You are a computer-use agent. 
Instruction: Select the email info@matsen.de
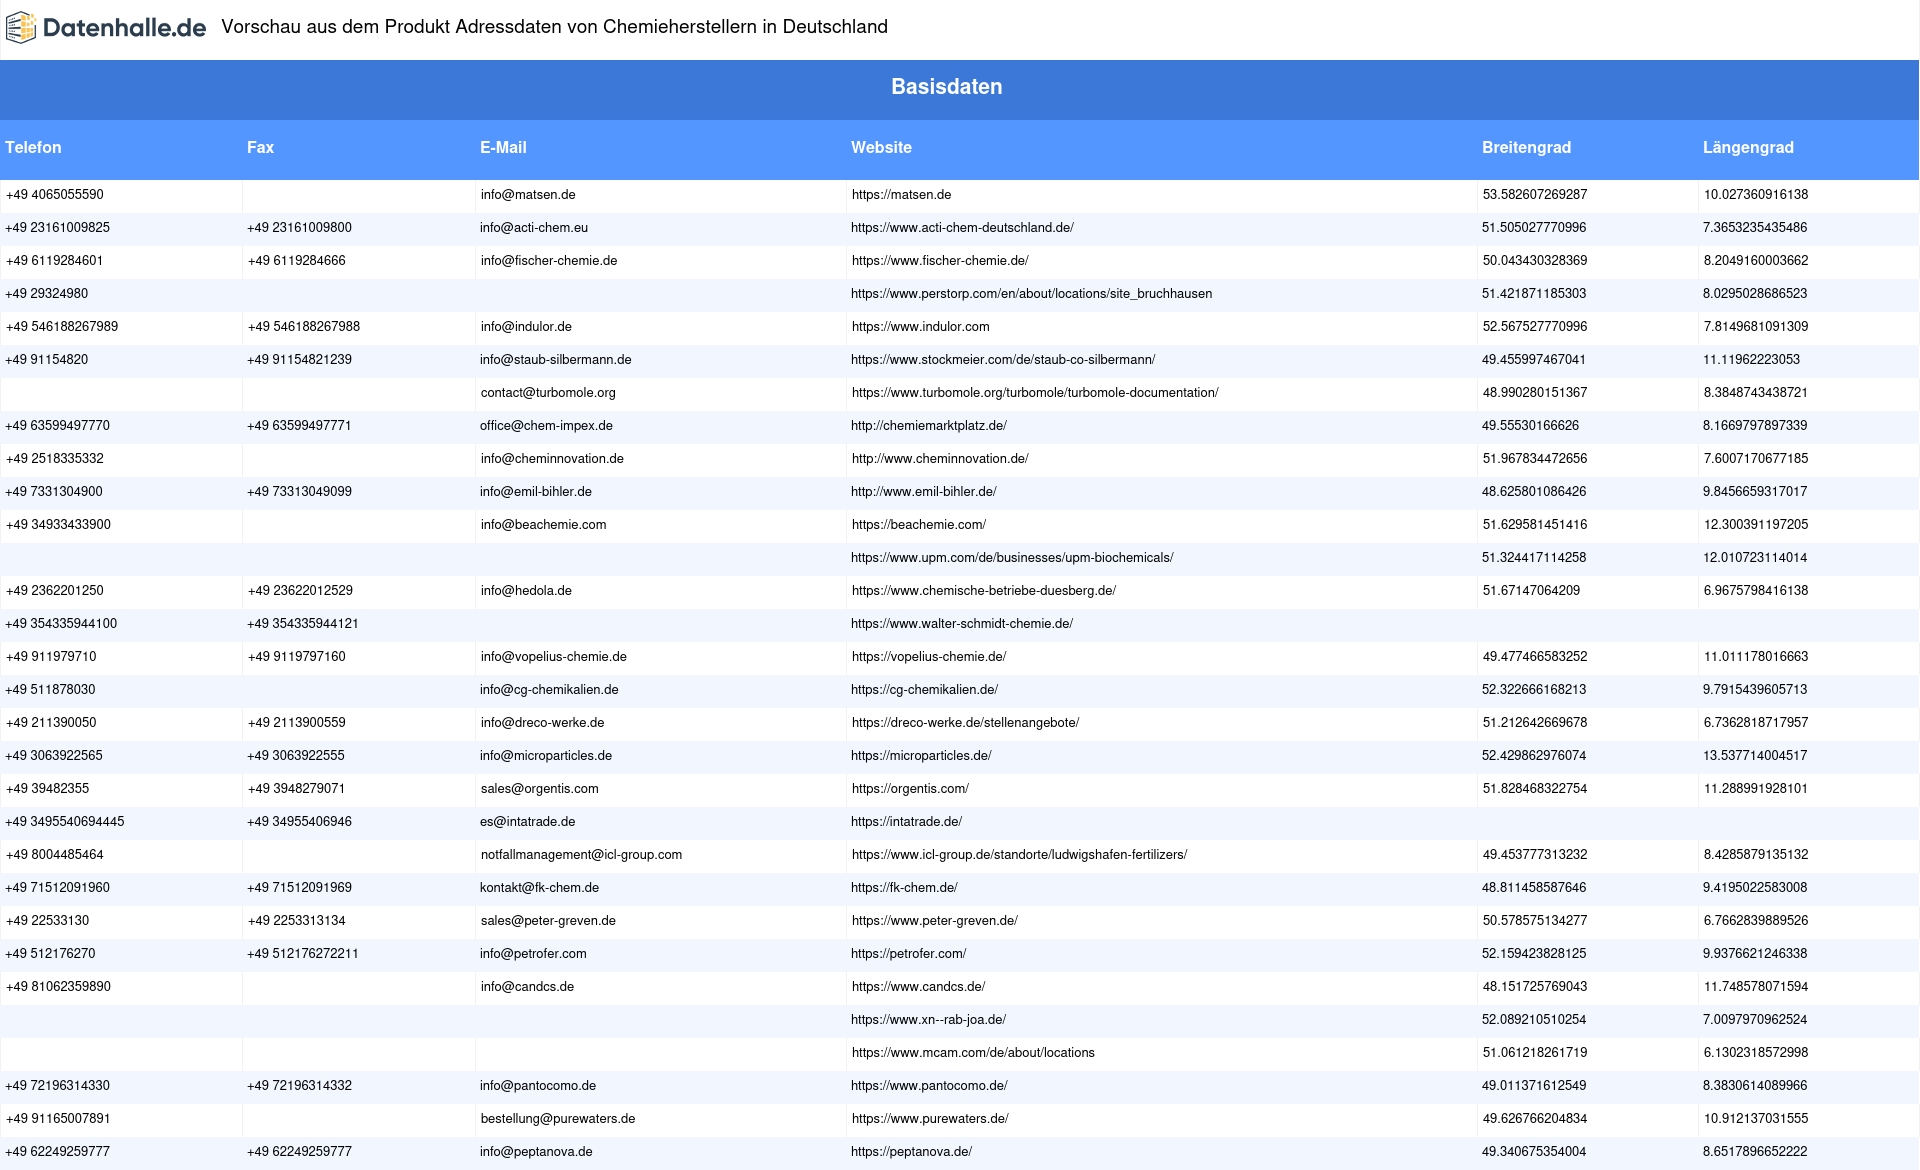pos(528,195)
